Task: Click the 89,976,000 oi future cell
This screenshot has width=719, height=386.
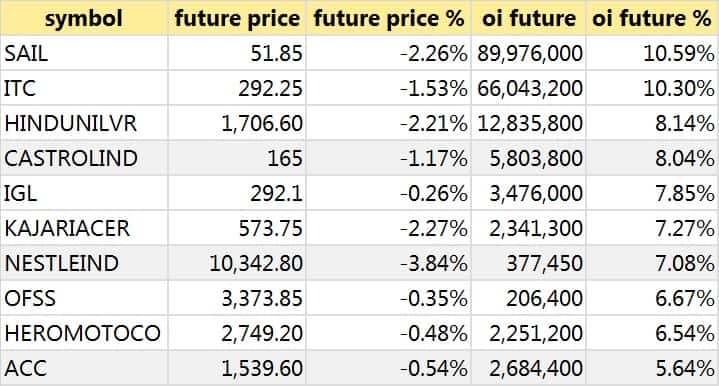Action: [529, 53]
